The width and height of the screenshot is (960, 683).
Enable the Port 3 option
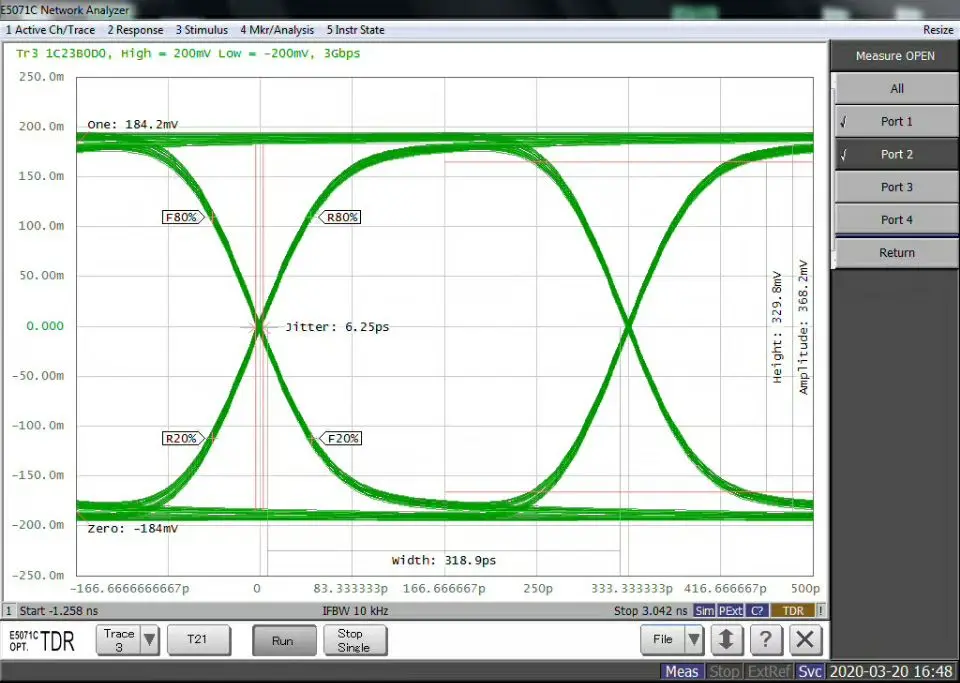point(896,187)
